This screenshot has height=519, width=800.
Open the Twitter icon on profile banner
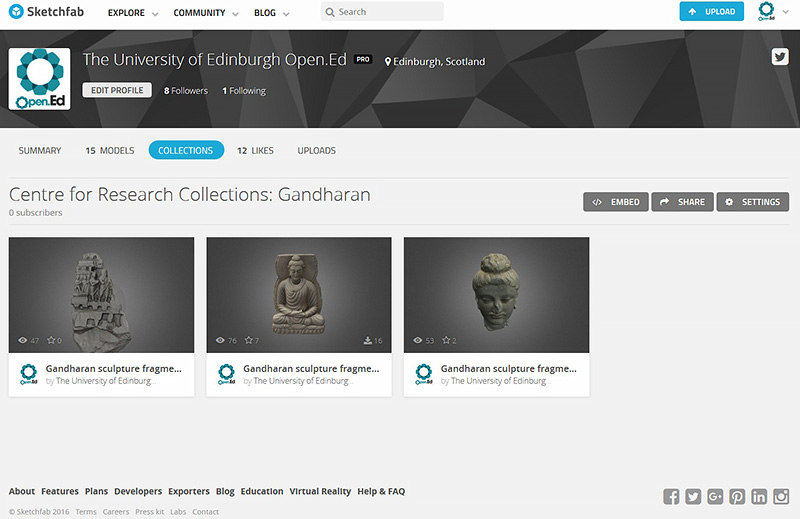(780, 57)
